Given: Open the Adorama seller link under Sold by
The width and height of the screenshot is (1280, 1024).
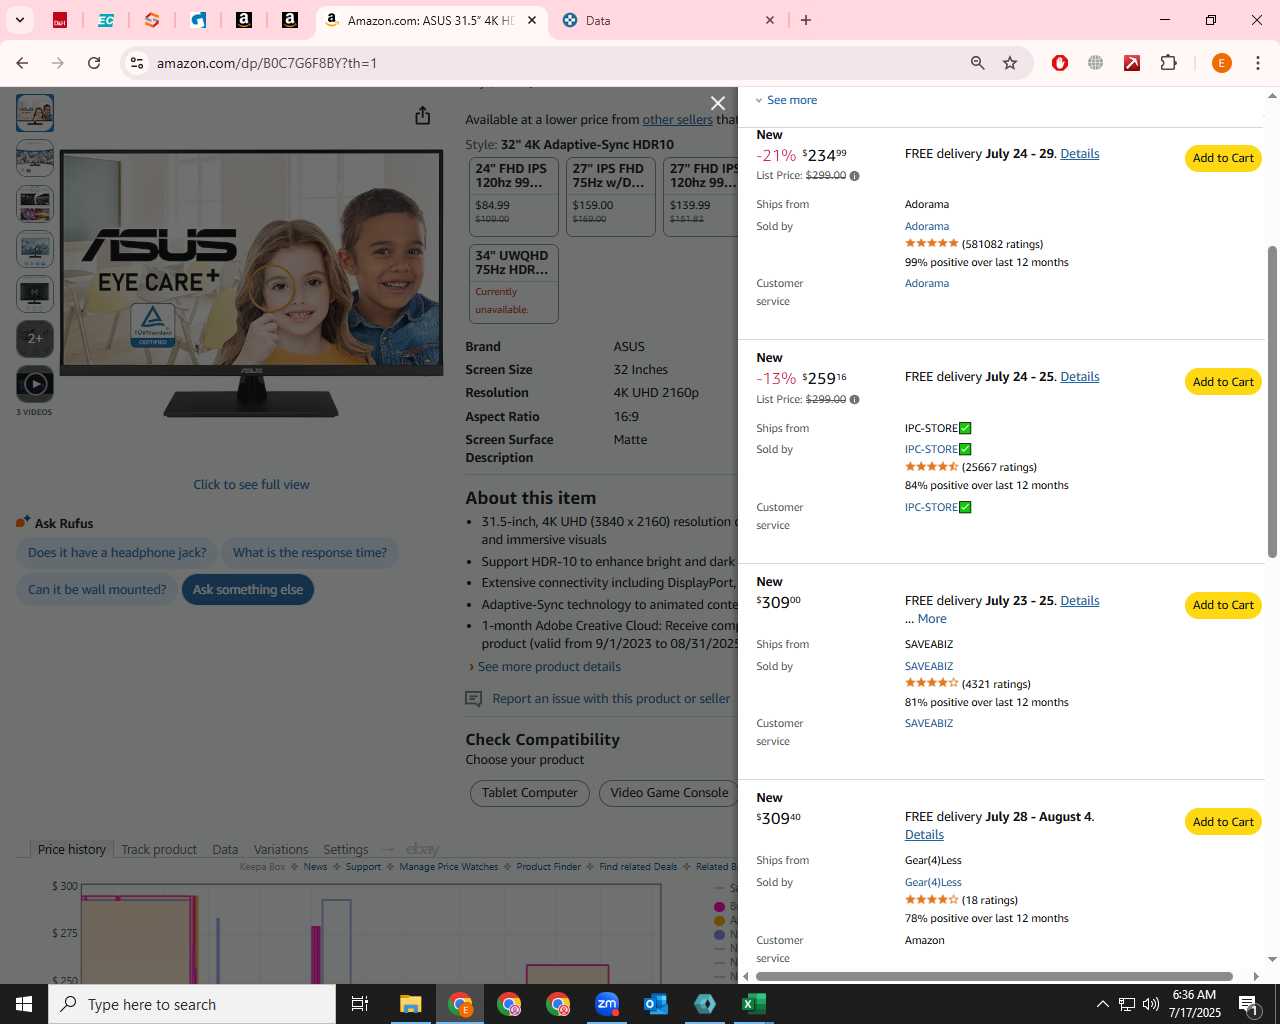Looking at the screenshot, I should [x=927, y=227].
